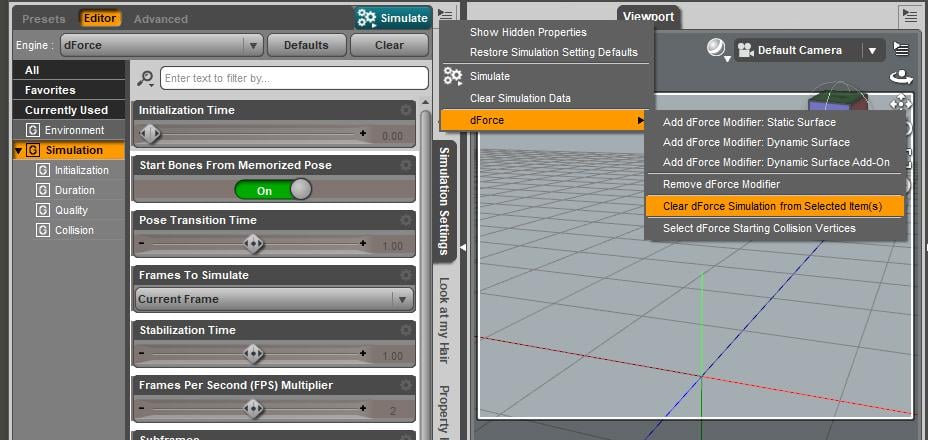Image resolution: width=928 pixels, height=440 pixels.
Task: Click the minus on Stabilization Time slider
Action: click(142, 354)
